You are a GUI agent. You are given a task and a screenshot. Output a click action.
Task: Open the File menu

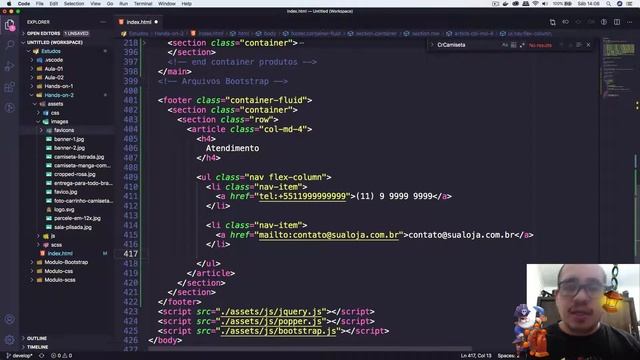(x=40, y=4)
